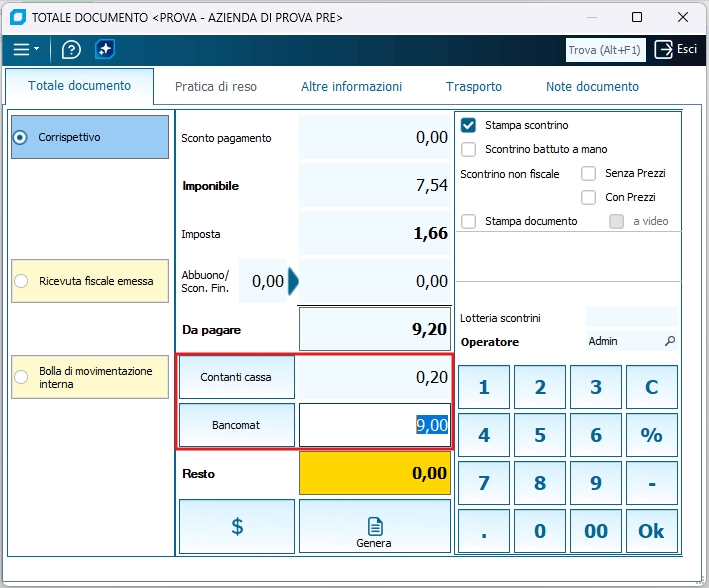The width and height of the screenshot is (709, 588).
Task: Tap the keypad percent key
Action: click(x=652, y=435)
